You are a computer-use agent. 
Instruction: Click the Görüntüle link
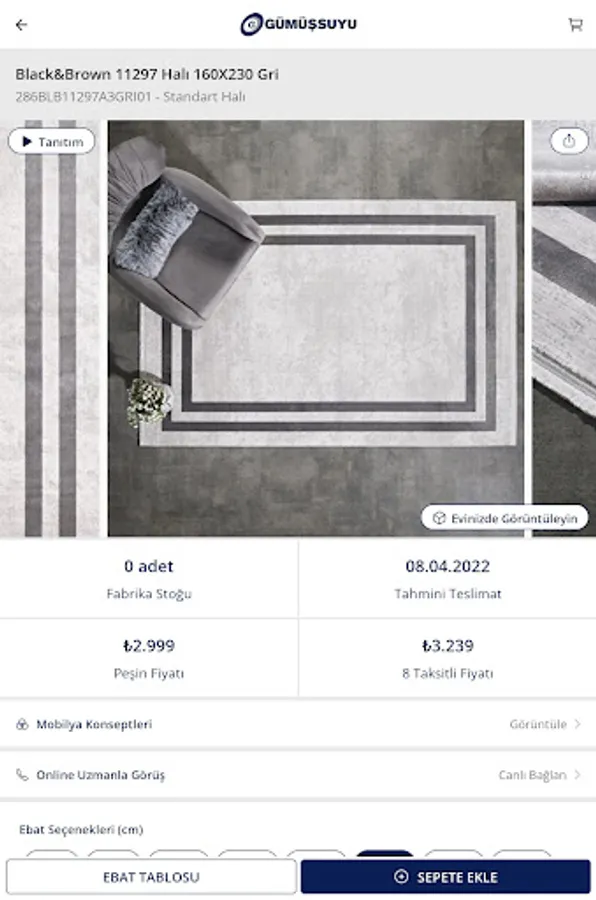click(538, 724)
